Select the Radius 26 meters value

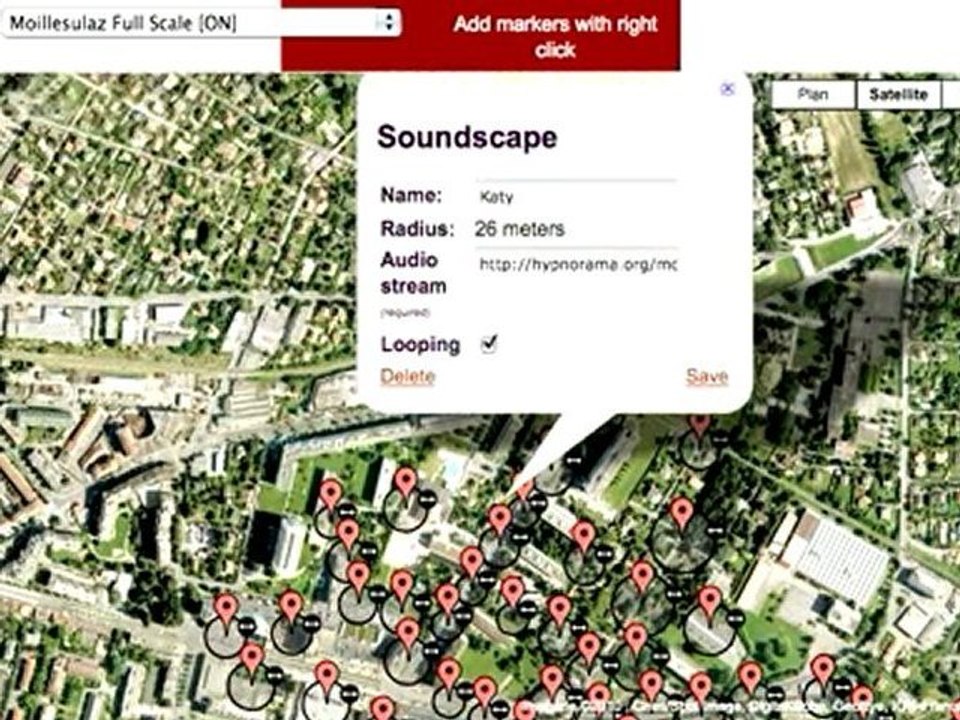tap(519, 229)
